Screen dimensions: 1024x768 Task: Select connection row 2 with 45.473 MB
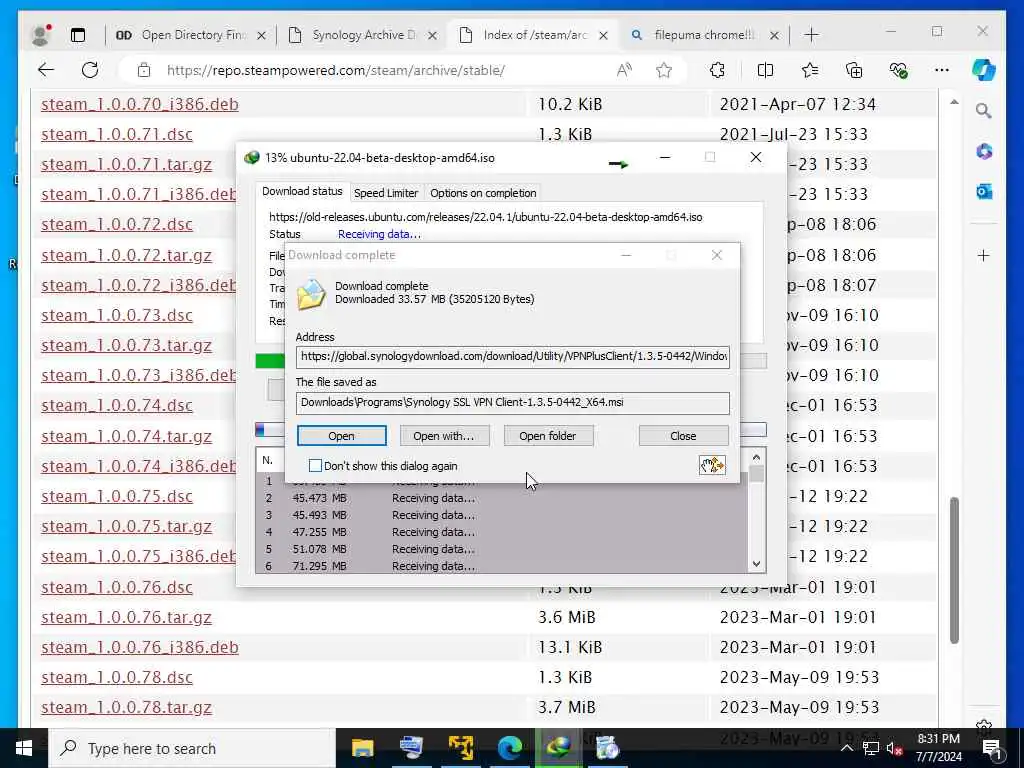pos(502,498)
